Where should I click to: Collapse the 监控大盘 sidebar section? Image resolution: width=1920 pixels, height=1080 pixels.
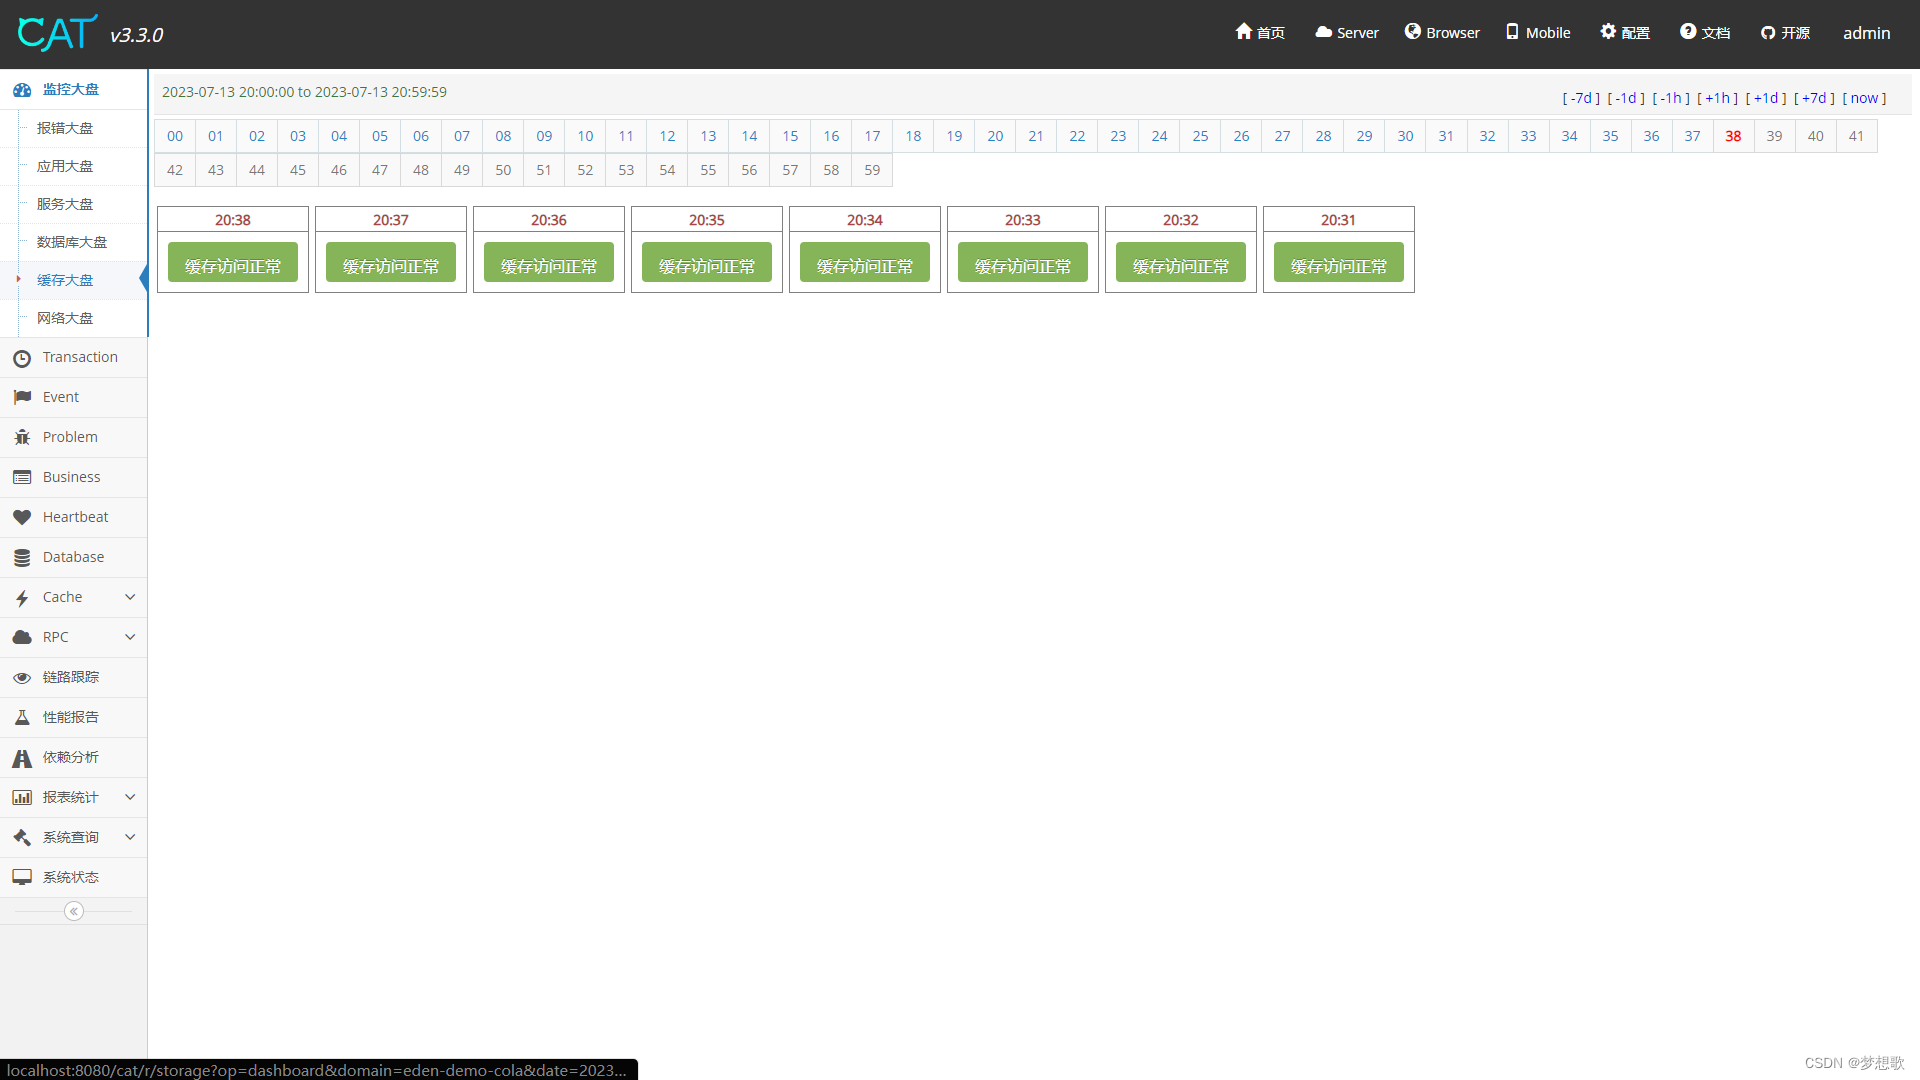tap(73, 89)
